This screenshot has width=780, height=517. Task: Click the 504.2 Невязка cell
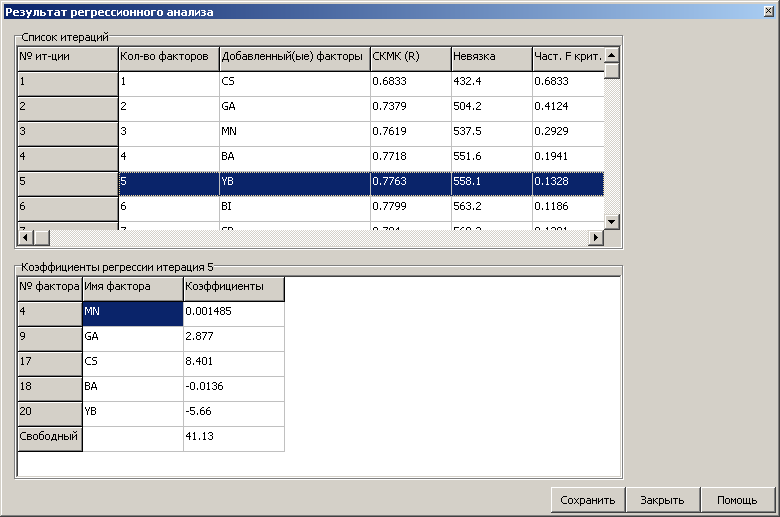point(492,109)
